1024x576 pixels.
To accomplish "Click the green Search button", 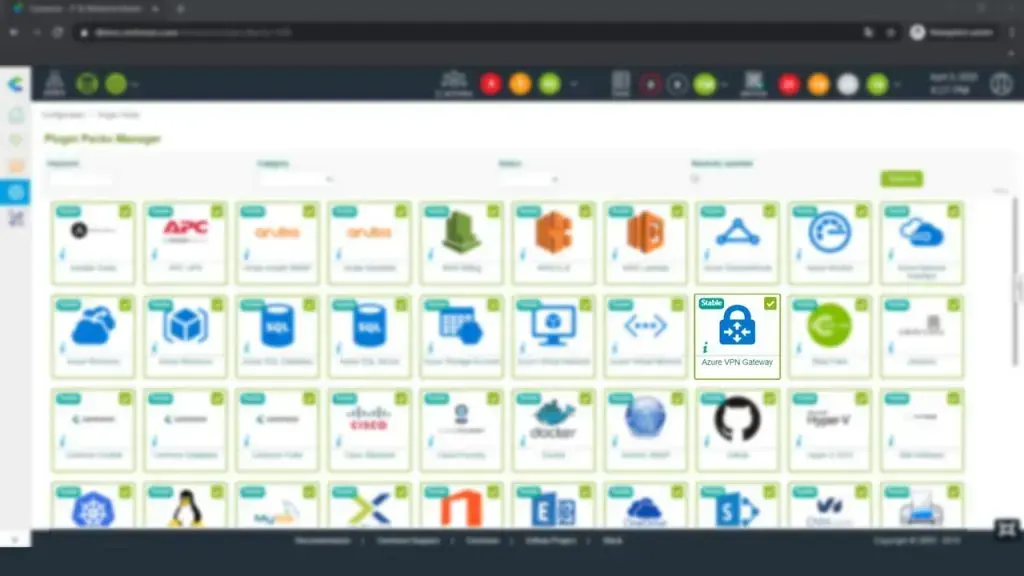I will (x=901, y=178).
